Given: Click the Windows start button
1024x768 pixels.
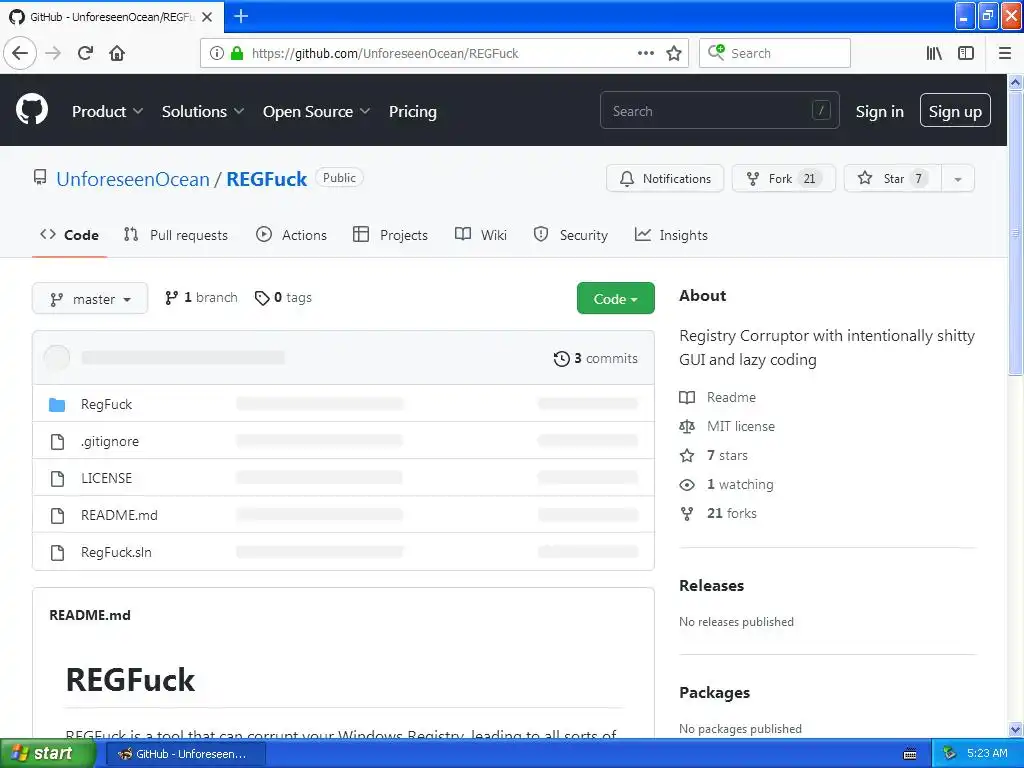Looking at the screenshot, I should click(x=46, y=753).
